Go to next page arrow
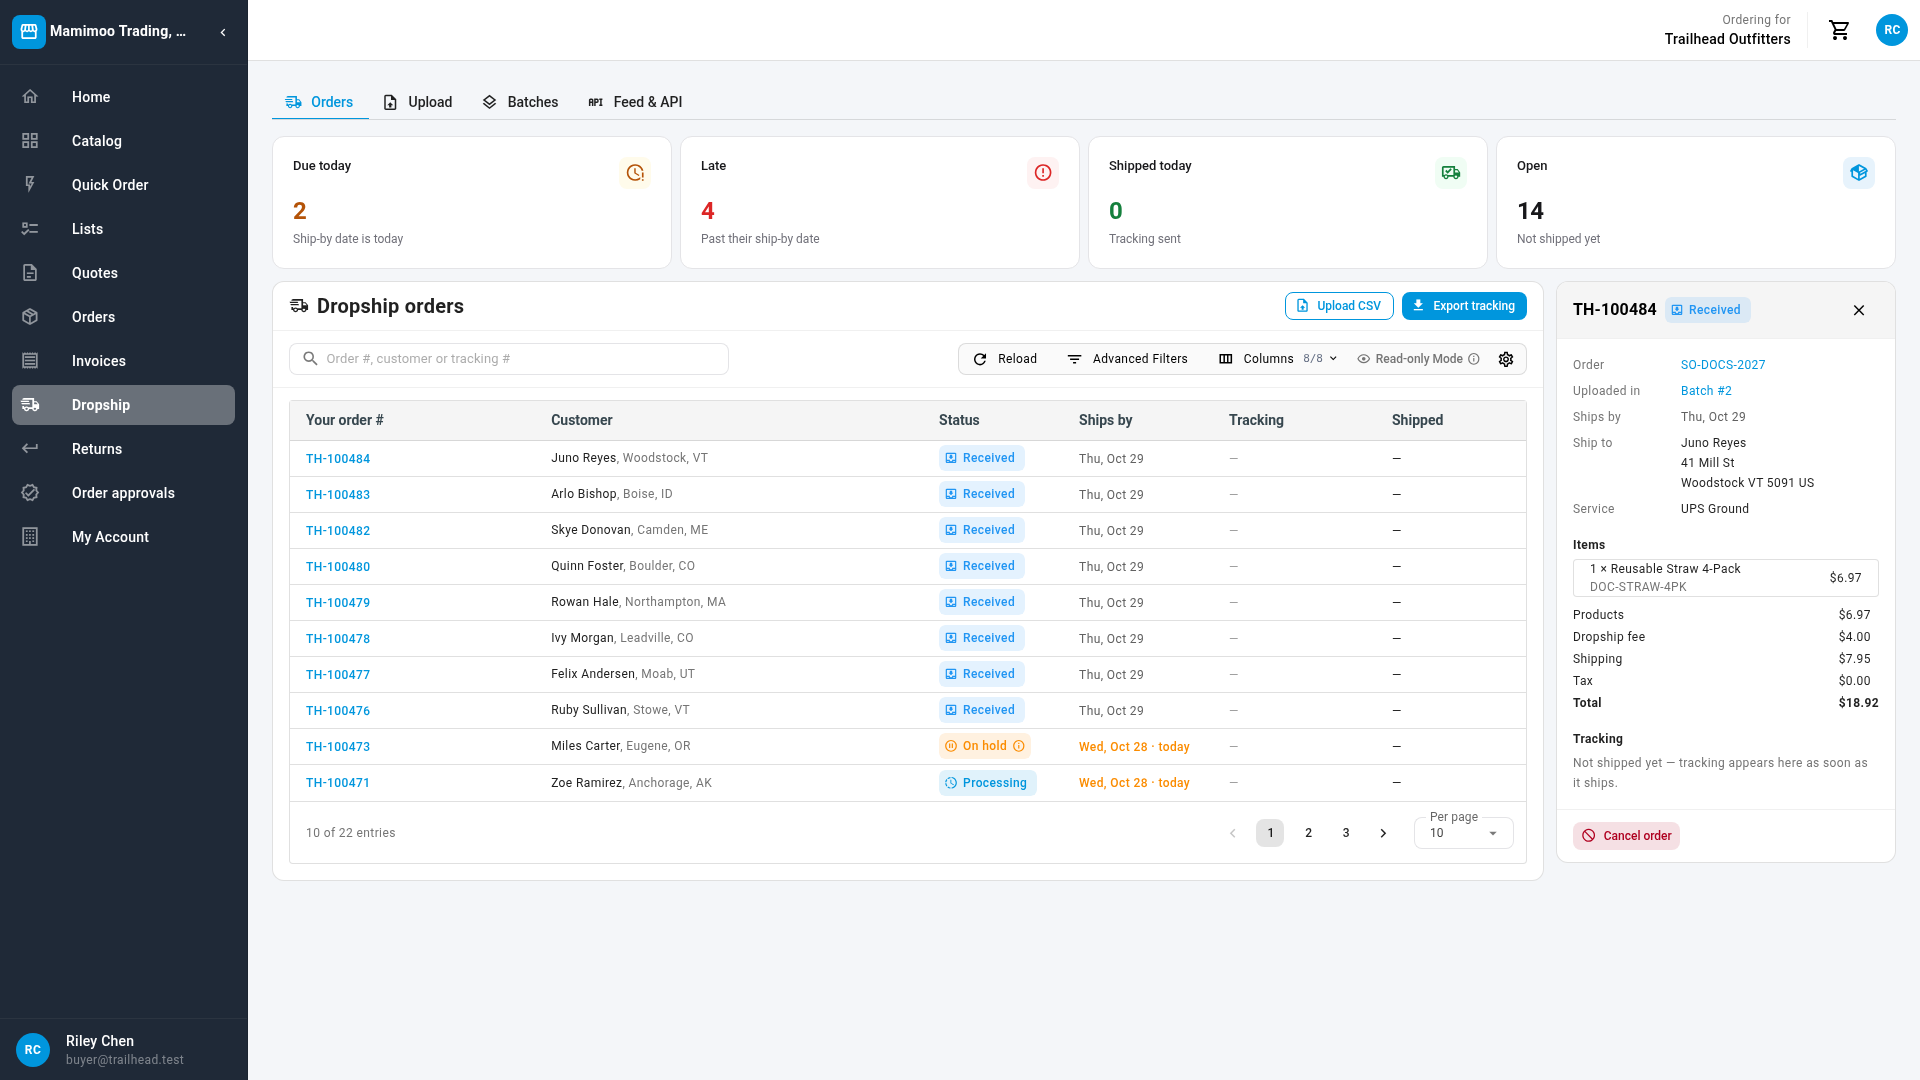 coord(1383,833)
